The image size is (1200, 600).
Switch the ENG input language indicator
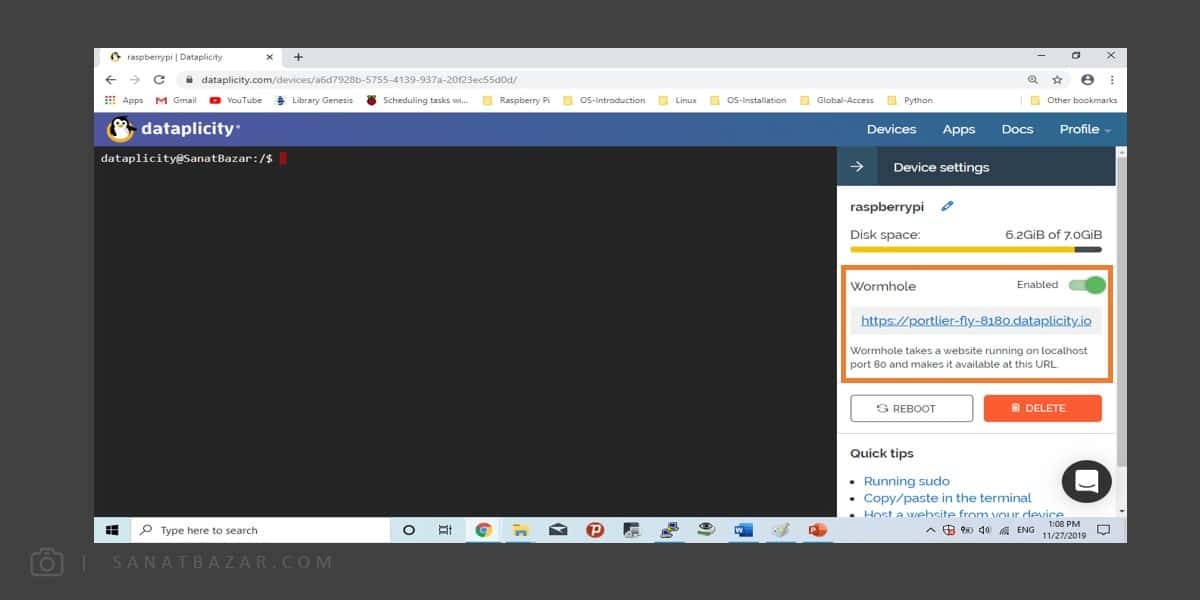tap(1025, 530)
